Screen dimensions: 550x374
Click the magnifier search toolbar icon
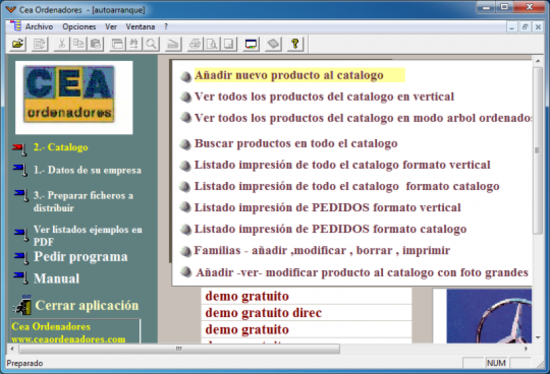(151, 44)
